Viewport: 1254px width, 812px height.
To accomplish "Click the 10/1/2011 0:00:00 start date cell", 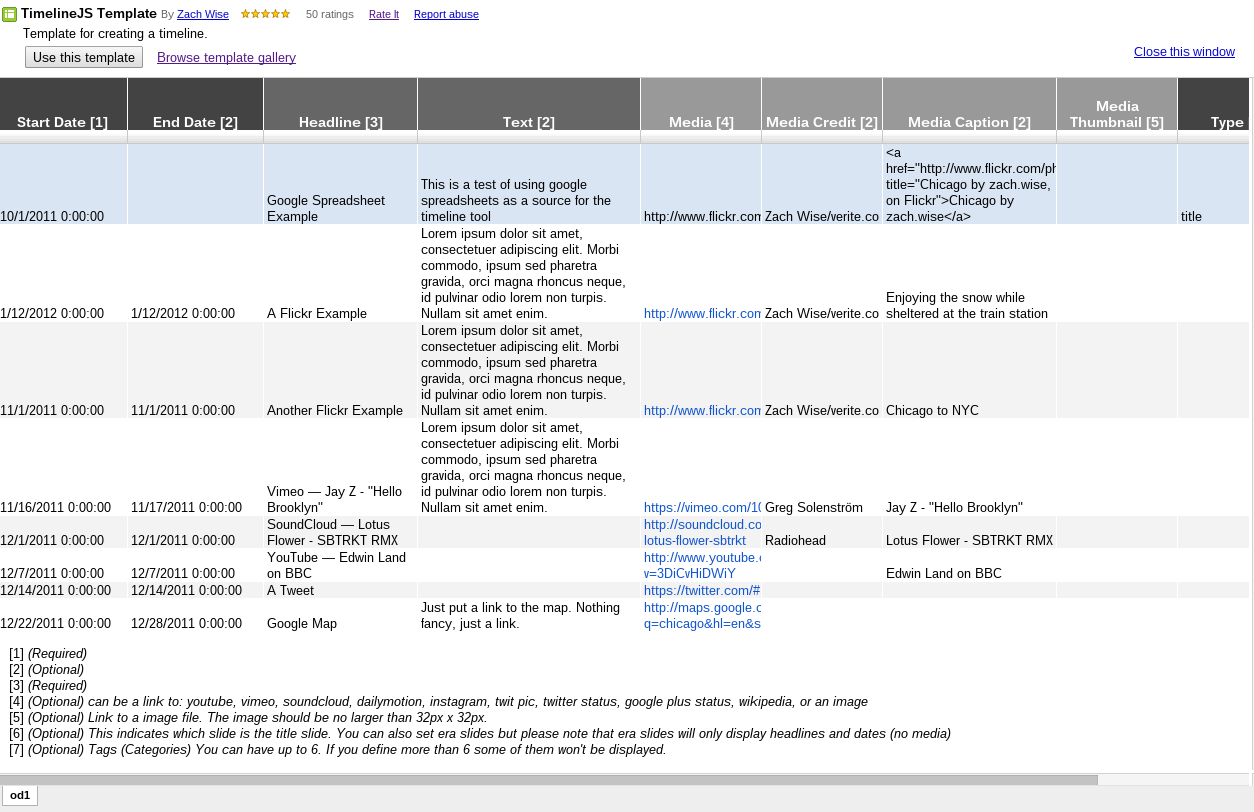I will pyautogui.click(x=63, y=184).
